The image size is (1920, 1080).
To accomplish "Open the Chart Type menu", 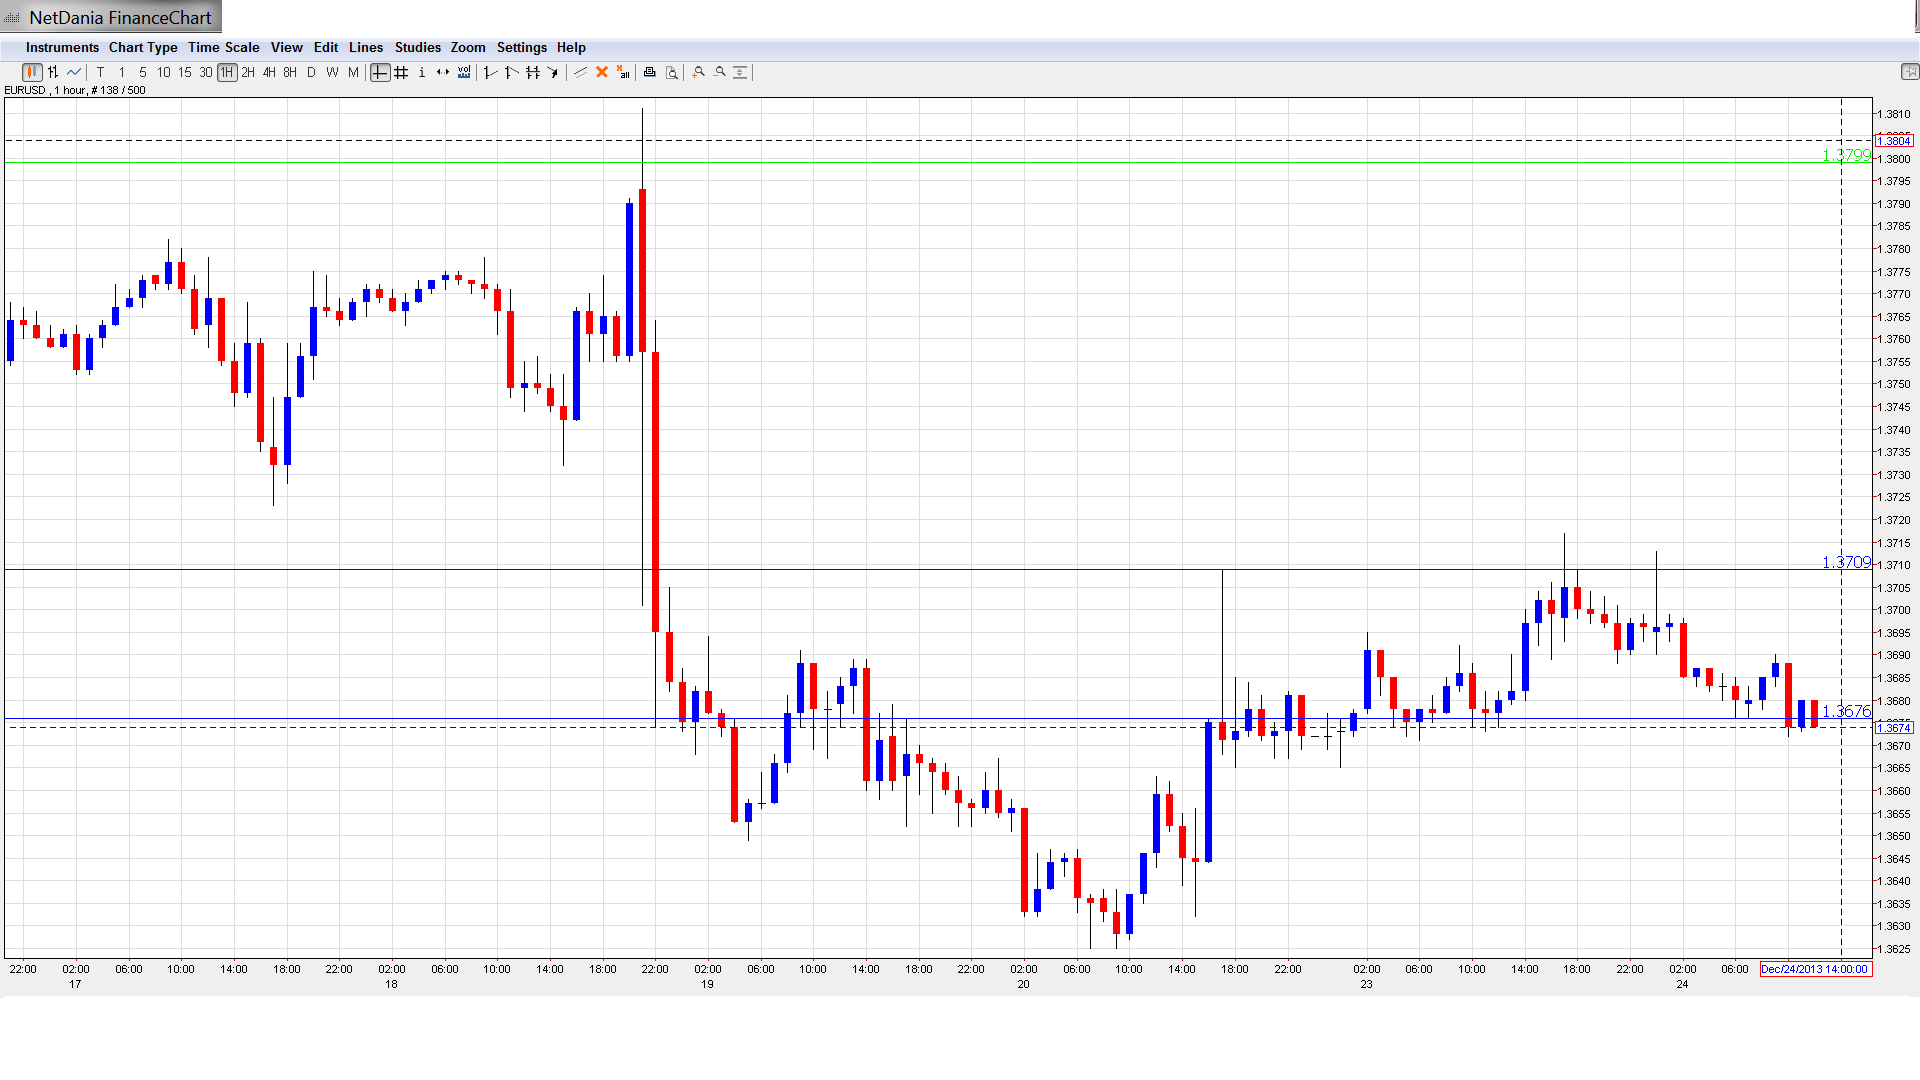I will [x=143, y=47].
